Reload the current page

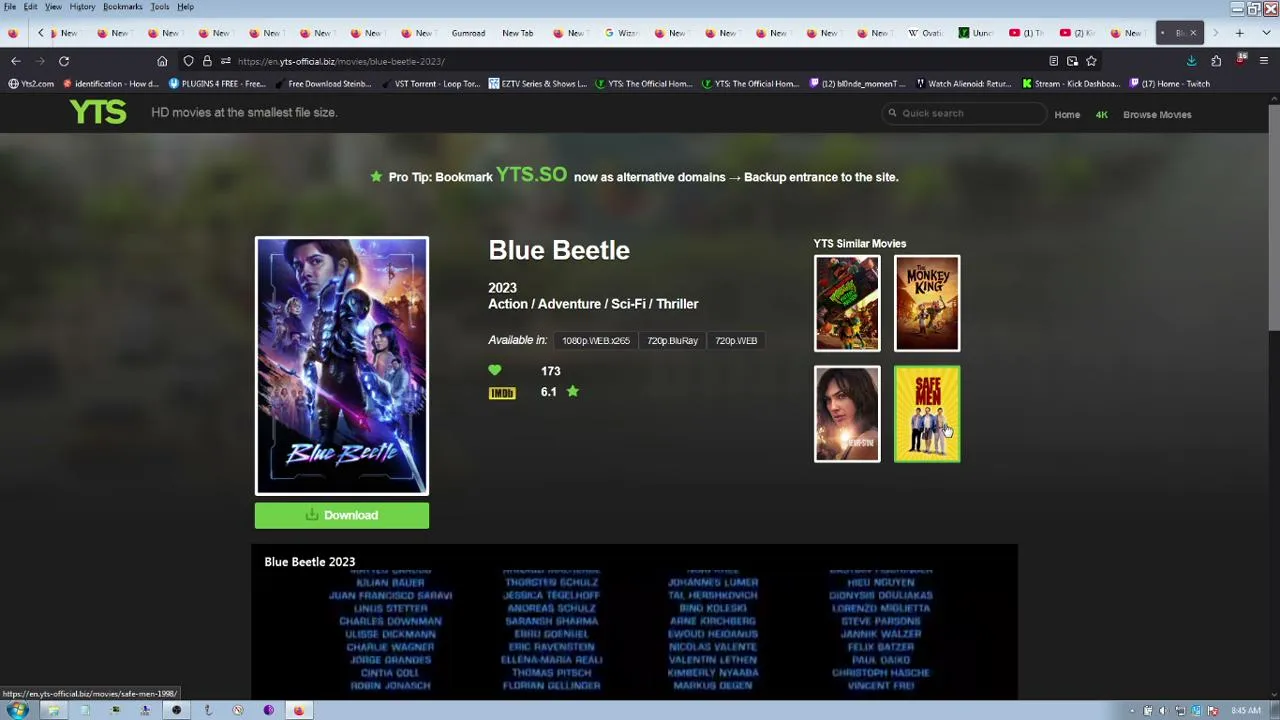tap(64, 61)
